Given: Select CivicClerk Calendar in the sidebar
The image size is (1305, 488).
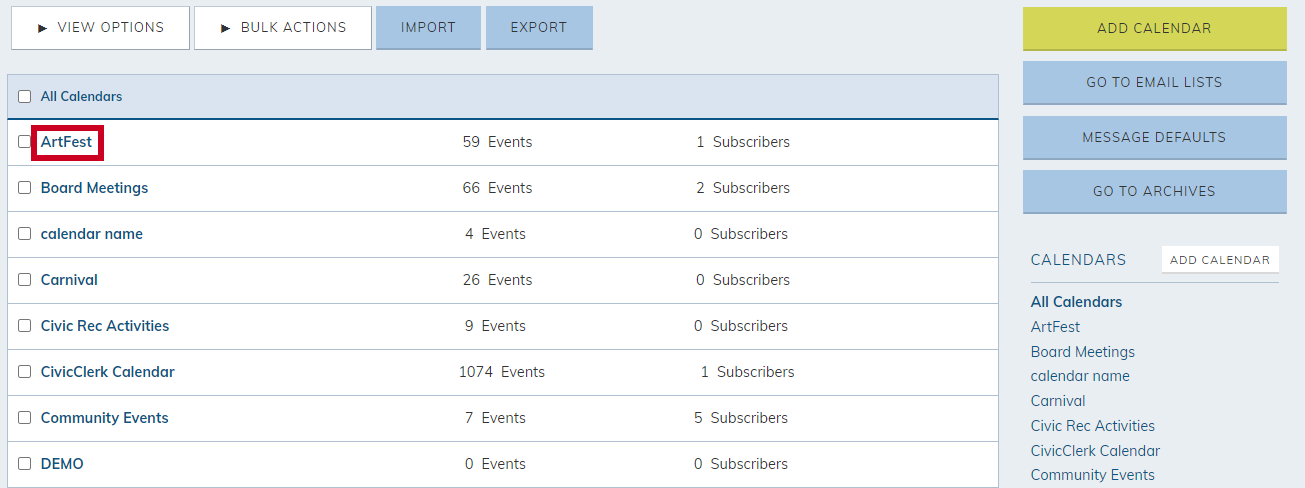Looking at the screenshot, I should tap(1095, 451).
